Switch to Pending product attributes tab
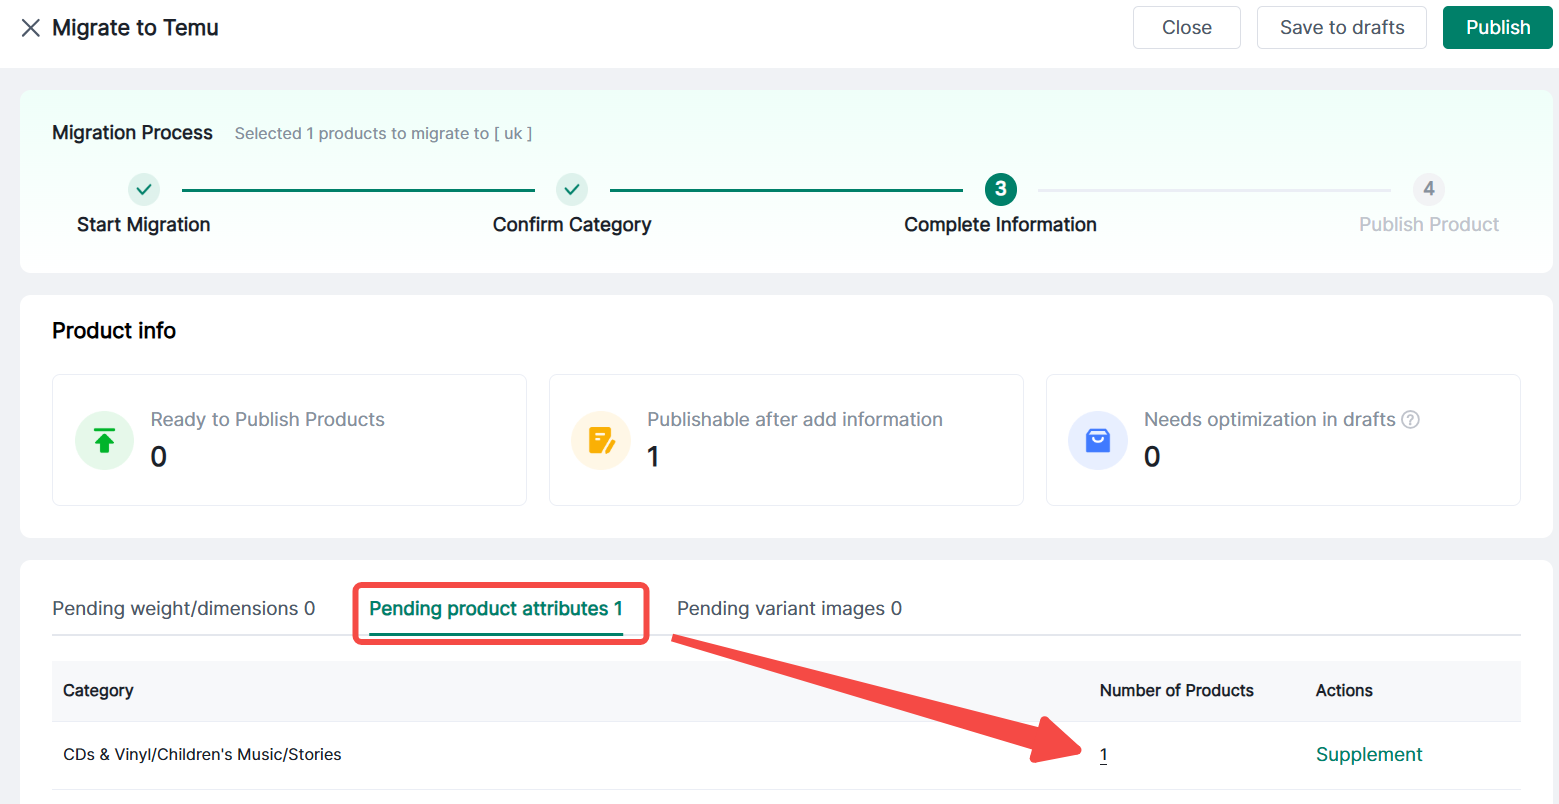 (496, 609)
